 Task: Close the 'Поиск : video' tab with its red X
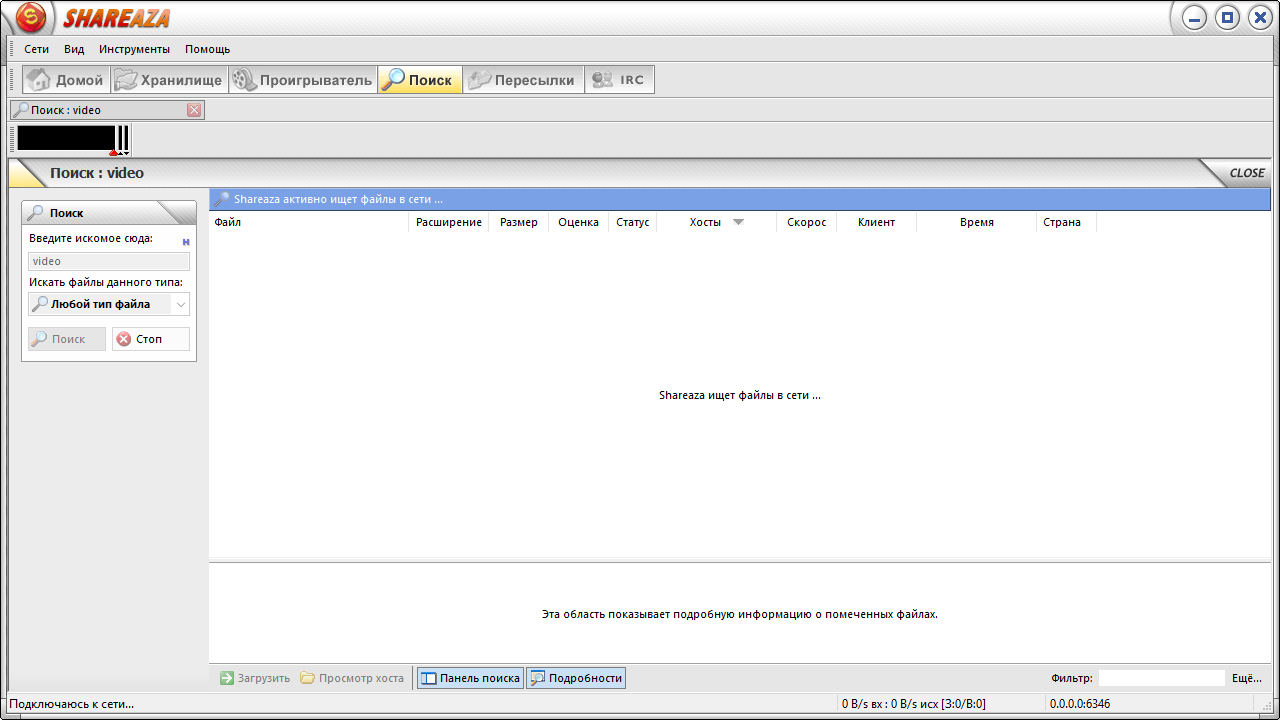194,110
